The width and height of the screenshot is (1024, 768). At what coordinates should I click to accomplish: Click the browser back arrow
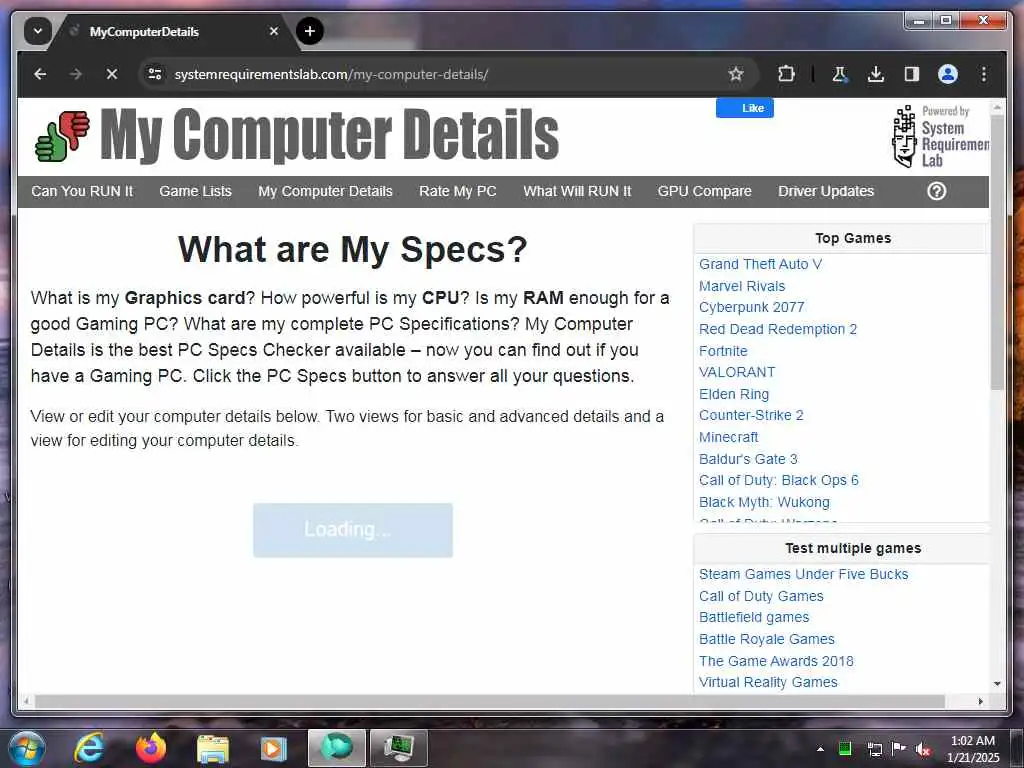pyautogui.click(x=40, y=74)
